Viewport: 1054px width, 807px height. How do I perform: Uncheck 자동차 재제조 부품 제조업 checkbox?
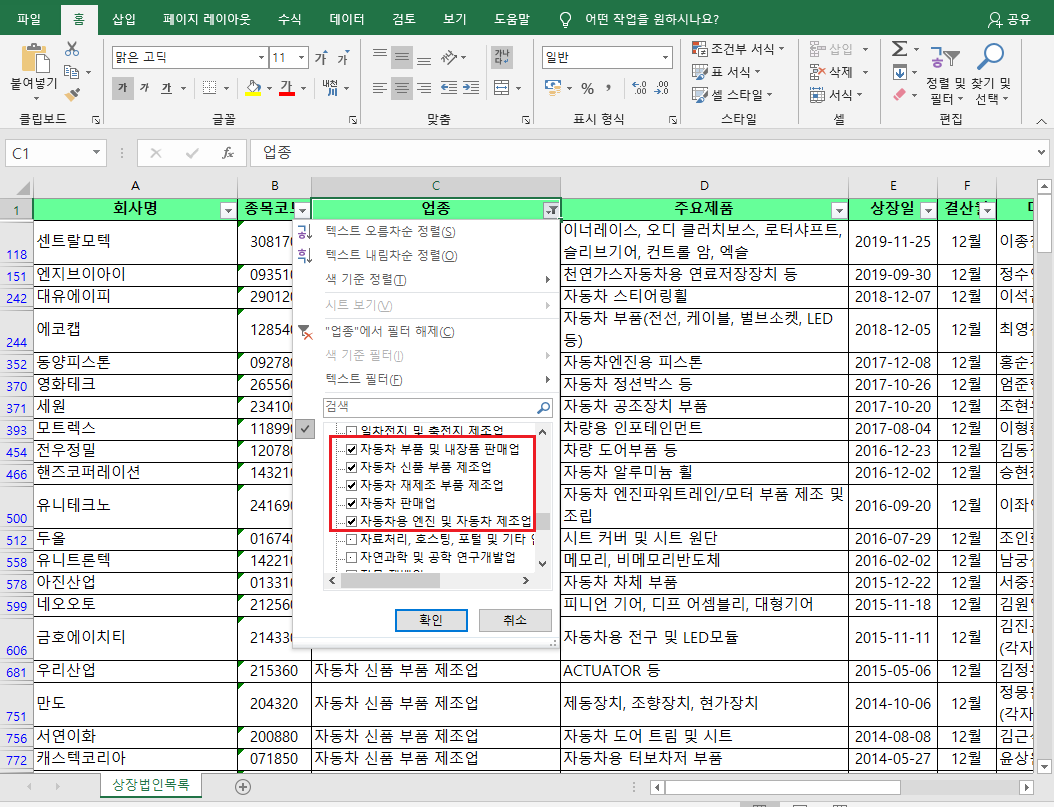[351, 485]
